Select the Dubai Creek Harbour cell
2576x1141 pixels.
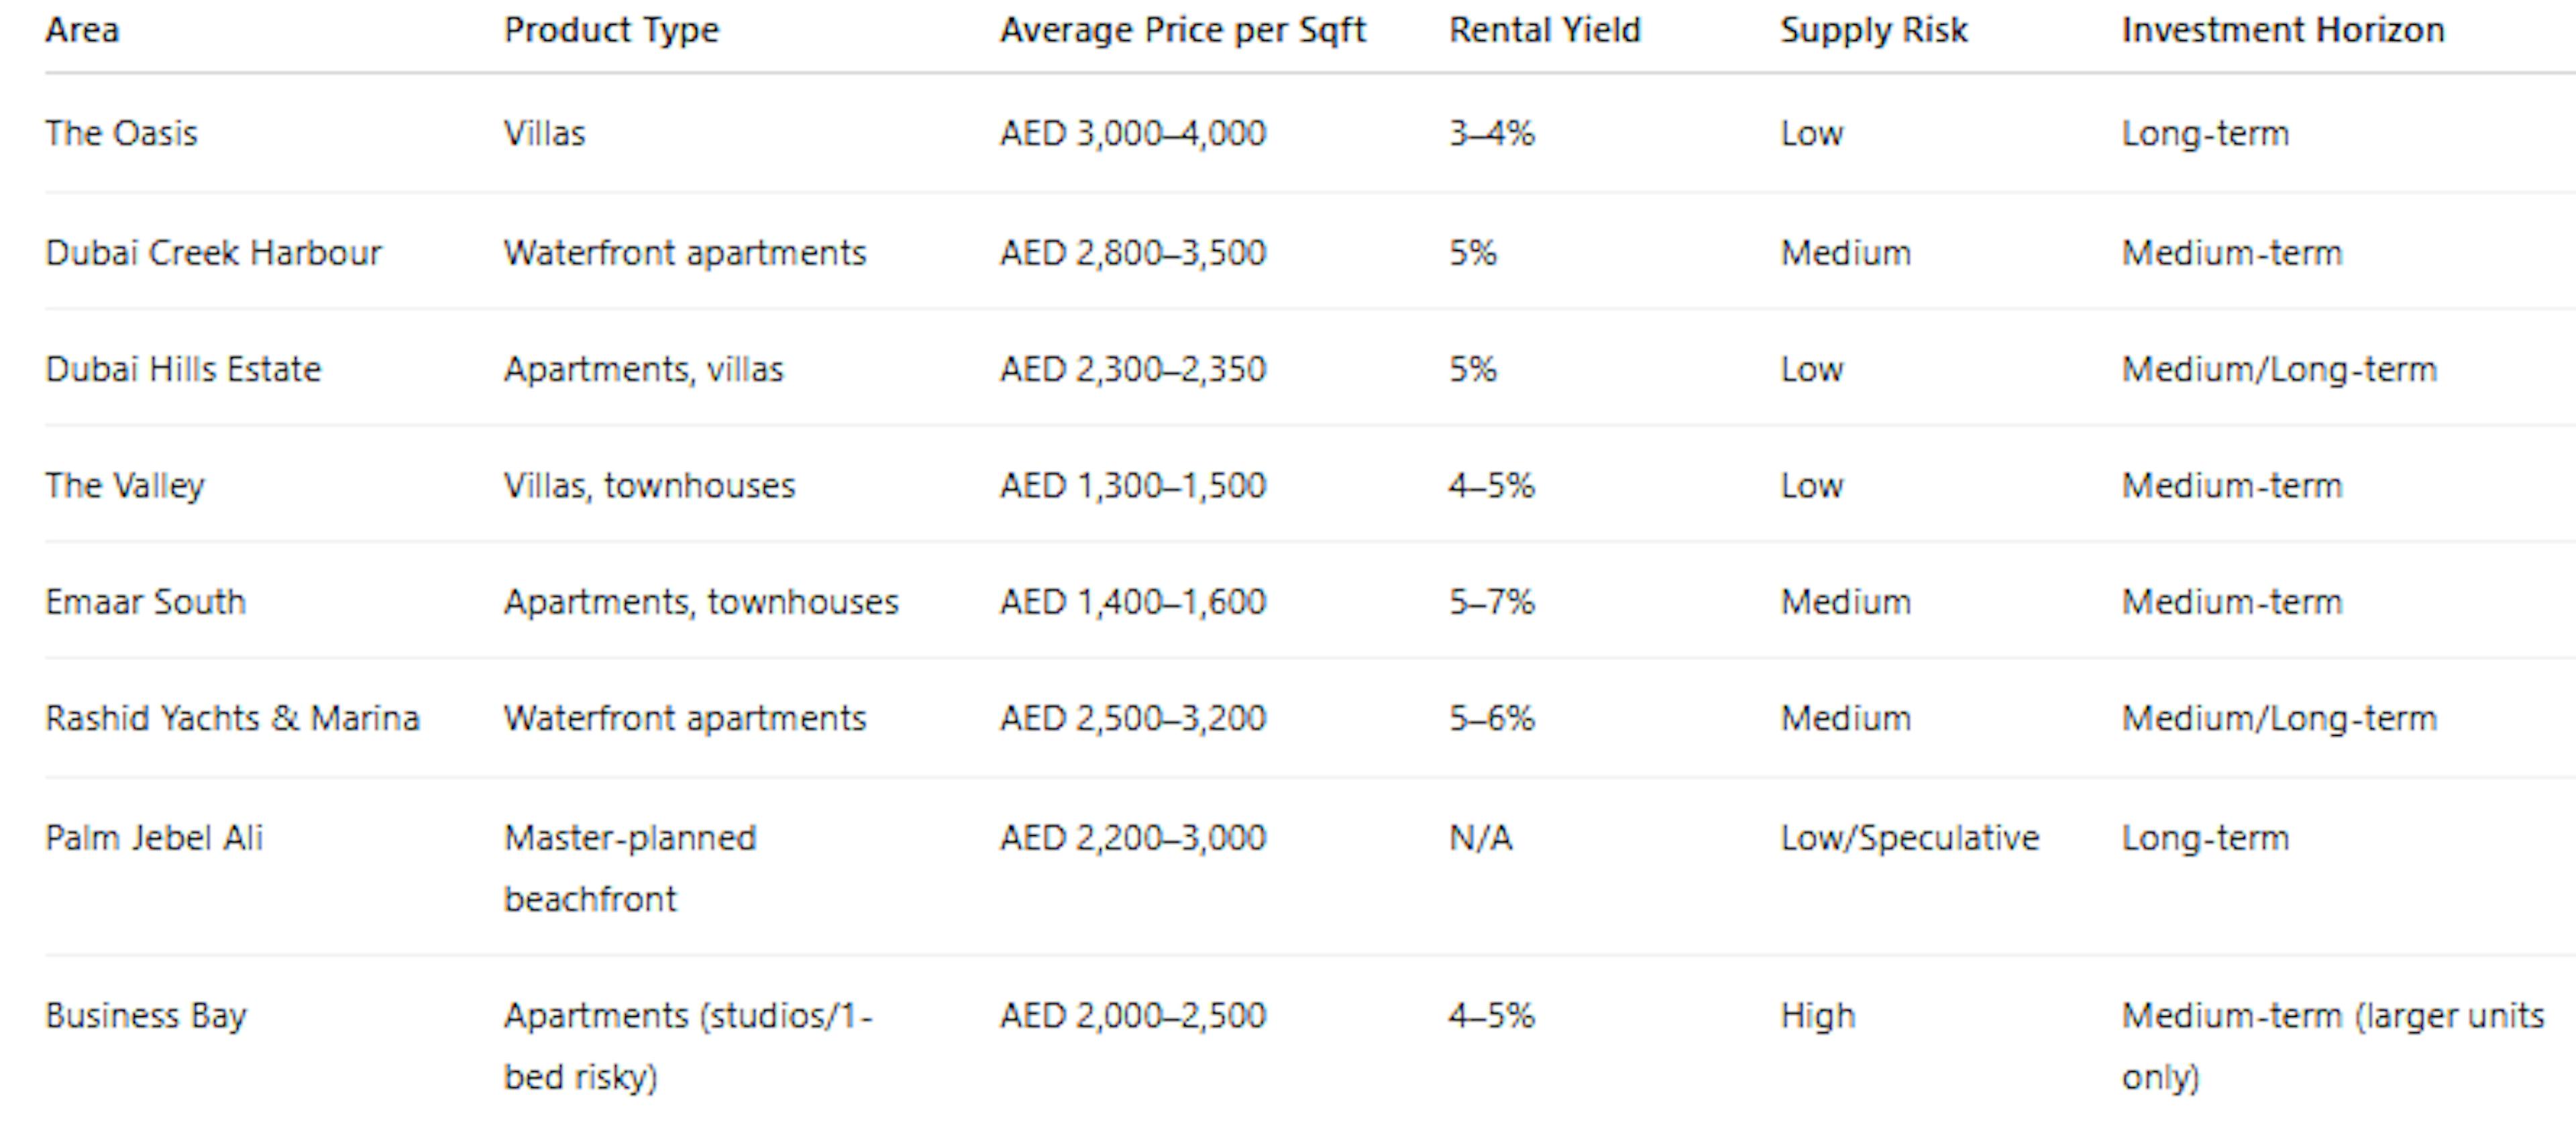click(213, 253)
